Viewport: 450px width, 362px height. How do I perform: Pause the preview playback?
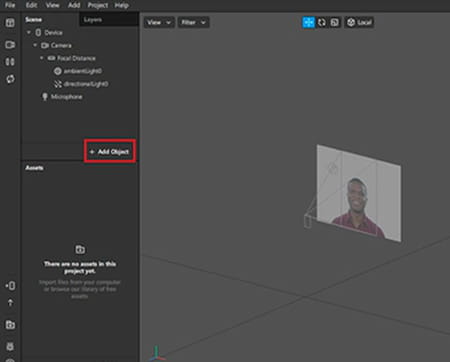pos(10,62)
